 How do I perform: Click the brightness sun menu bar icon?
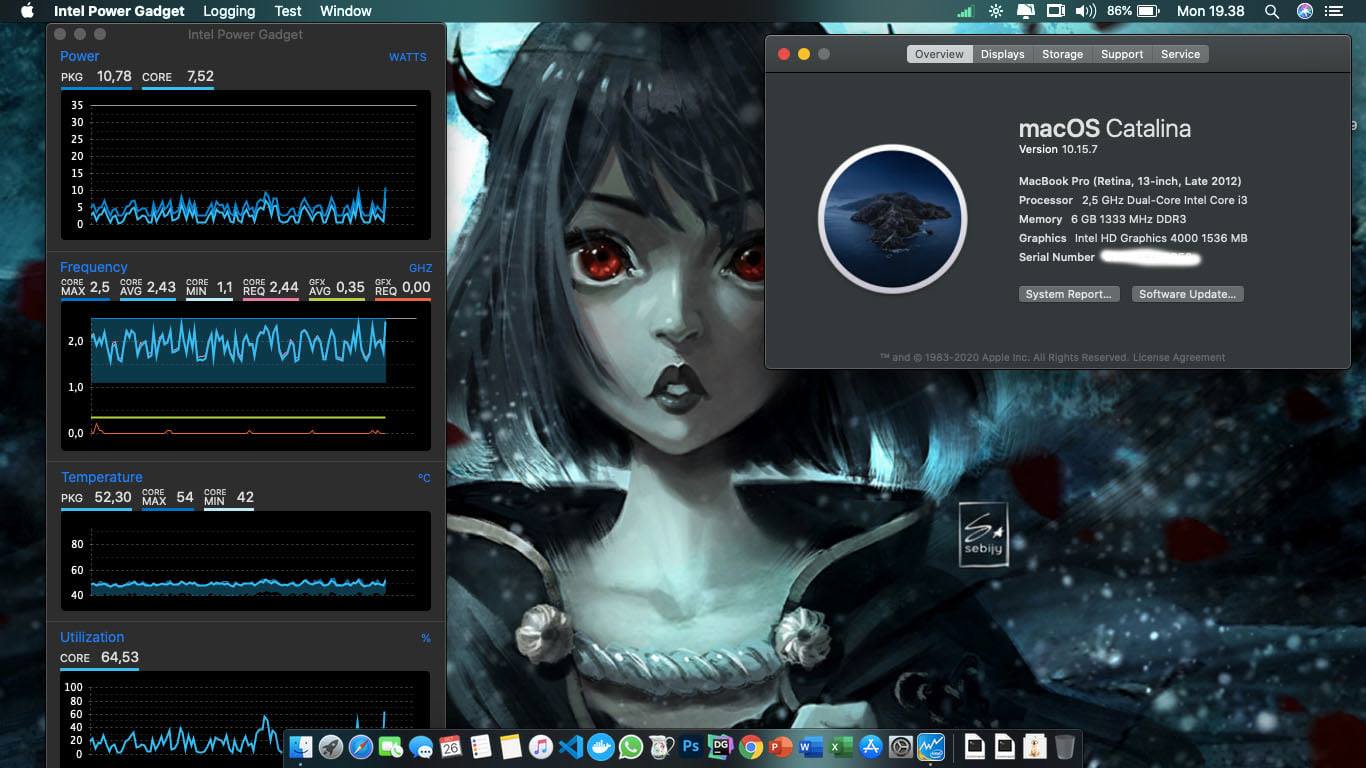[x=995, y=11]
